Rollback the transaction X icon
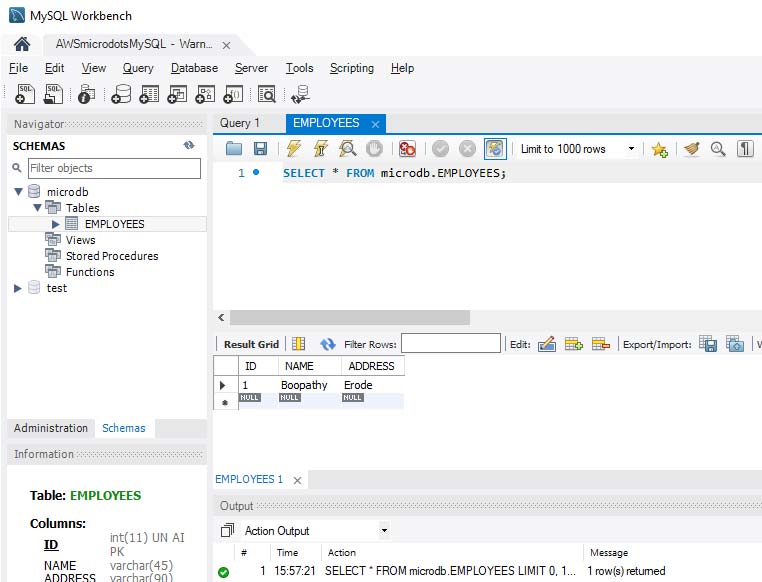Screen dimensions: 762x582 click(x=468, y=149)
